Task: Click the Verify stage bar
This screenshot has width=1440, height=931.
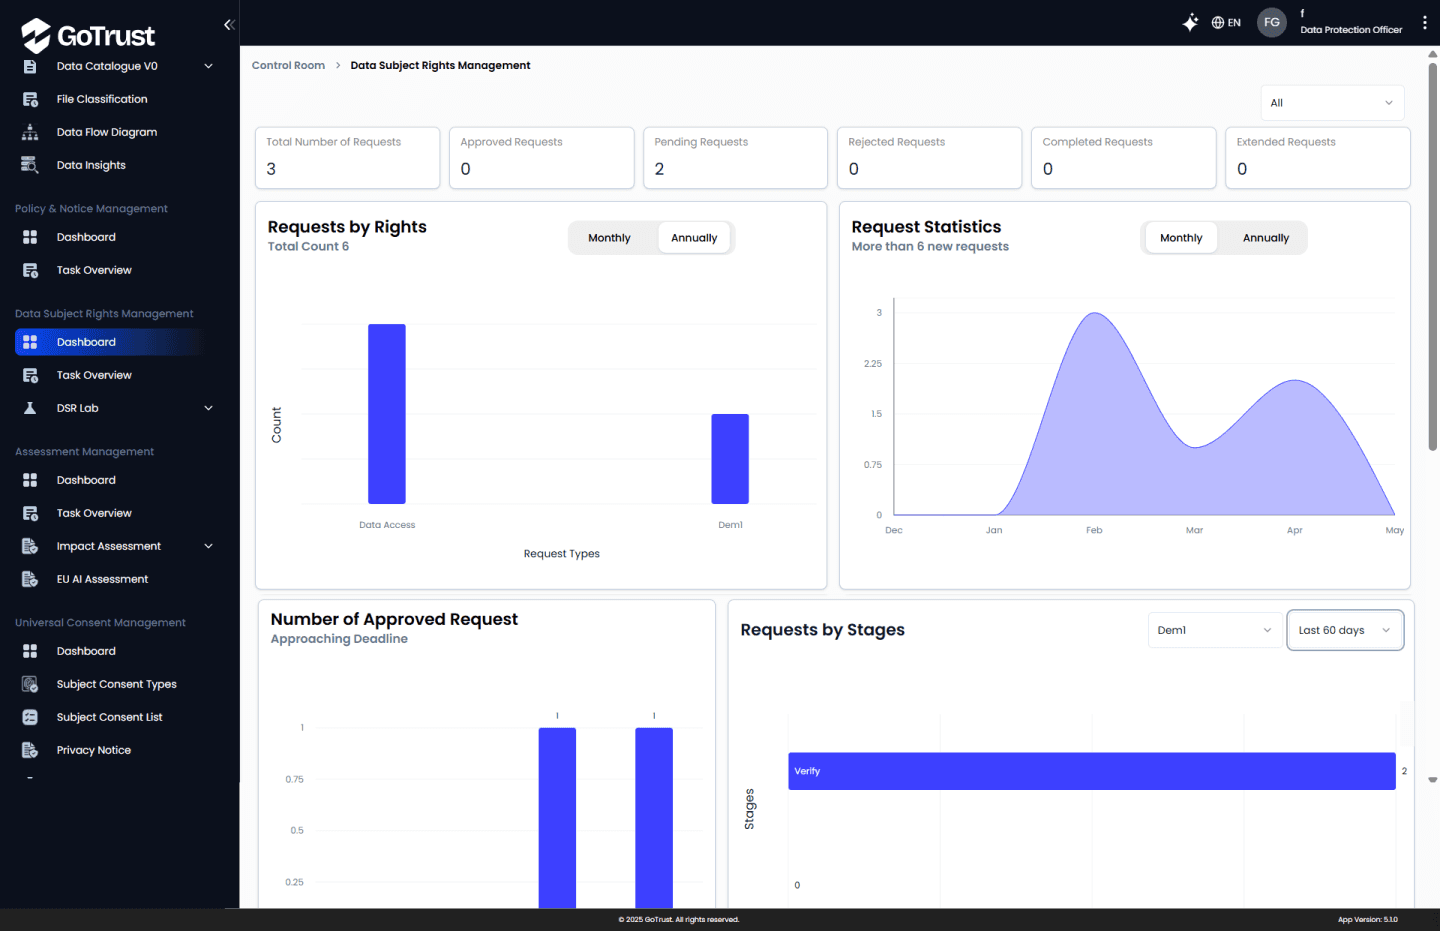Action: pos(1091,771)
